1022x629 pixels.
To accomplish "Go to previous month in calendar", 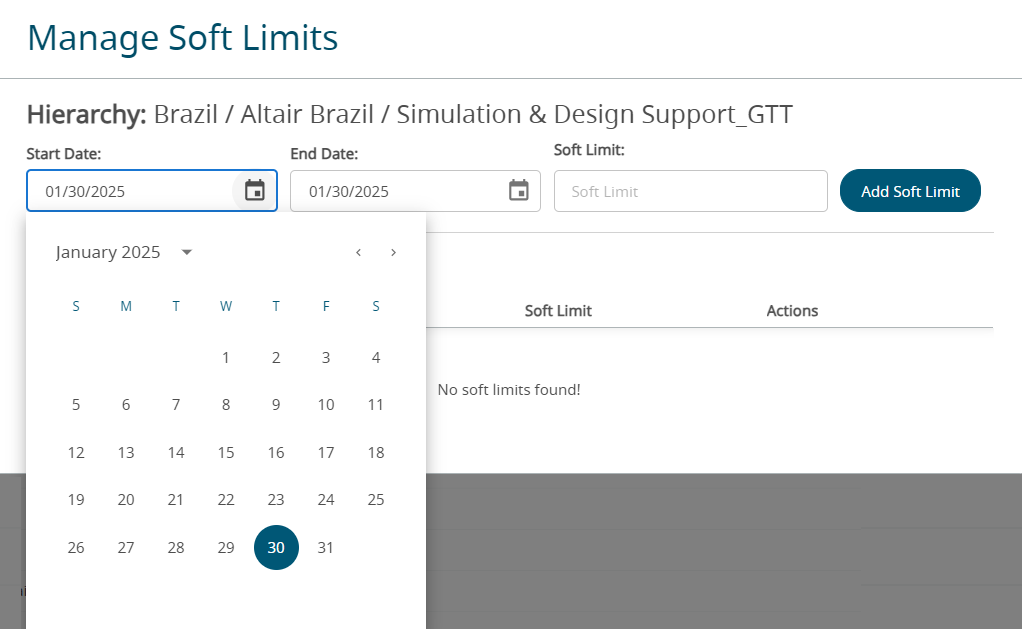I will click(358, 252).
